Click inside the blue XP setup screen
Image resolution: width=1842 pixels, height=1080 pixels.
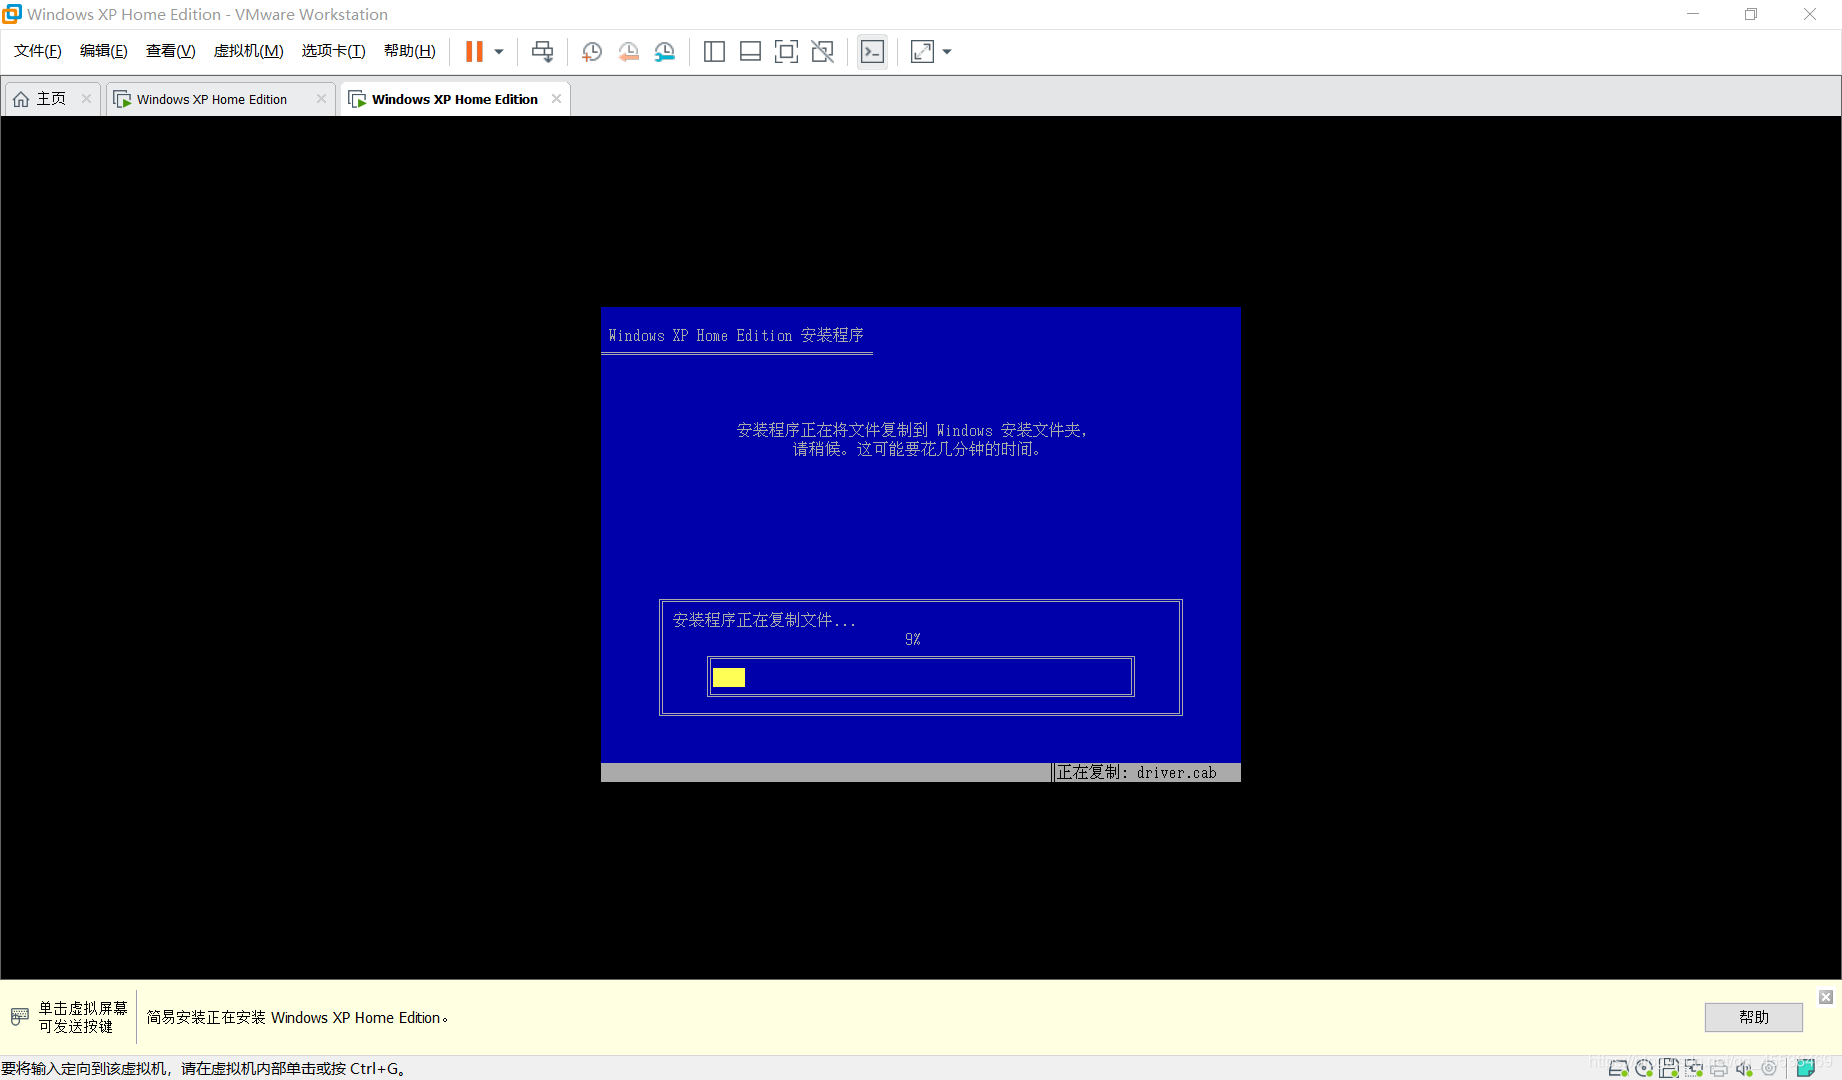[921, 544]
